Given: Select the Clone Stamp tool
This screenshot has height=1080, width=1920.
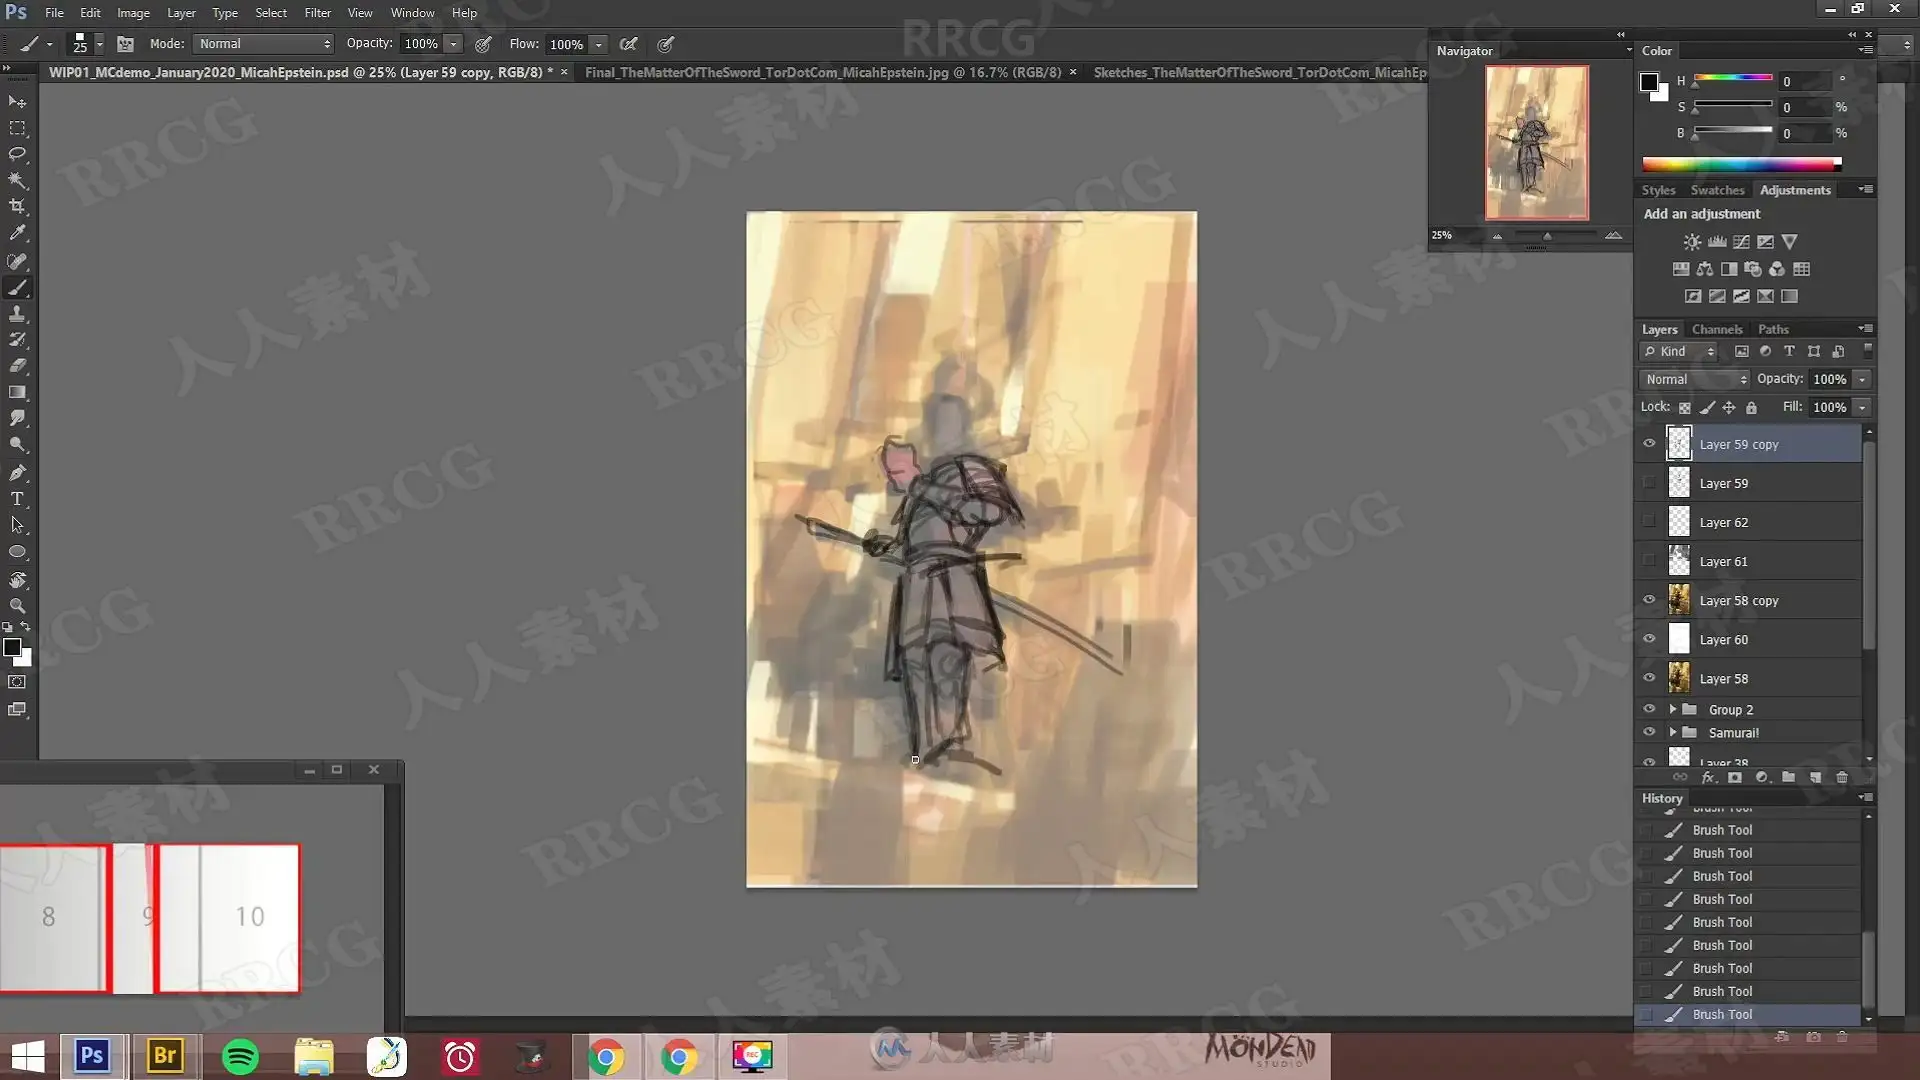Looking at the screenshot, I should click(17, 314).
